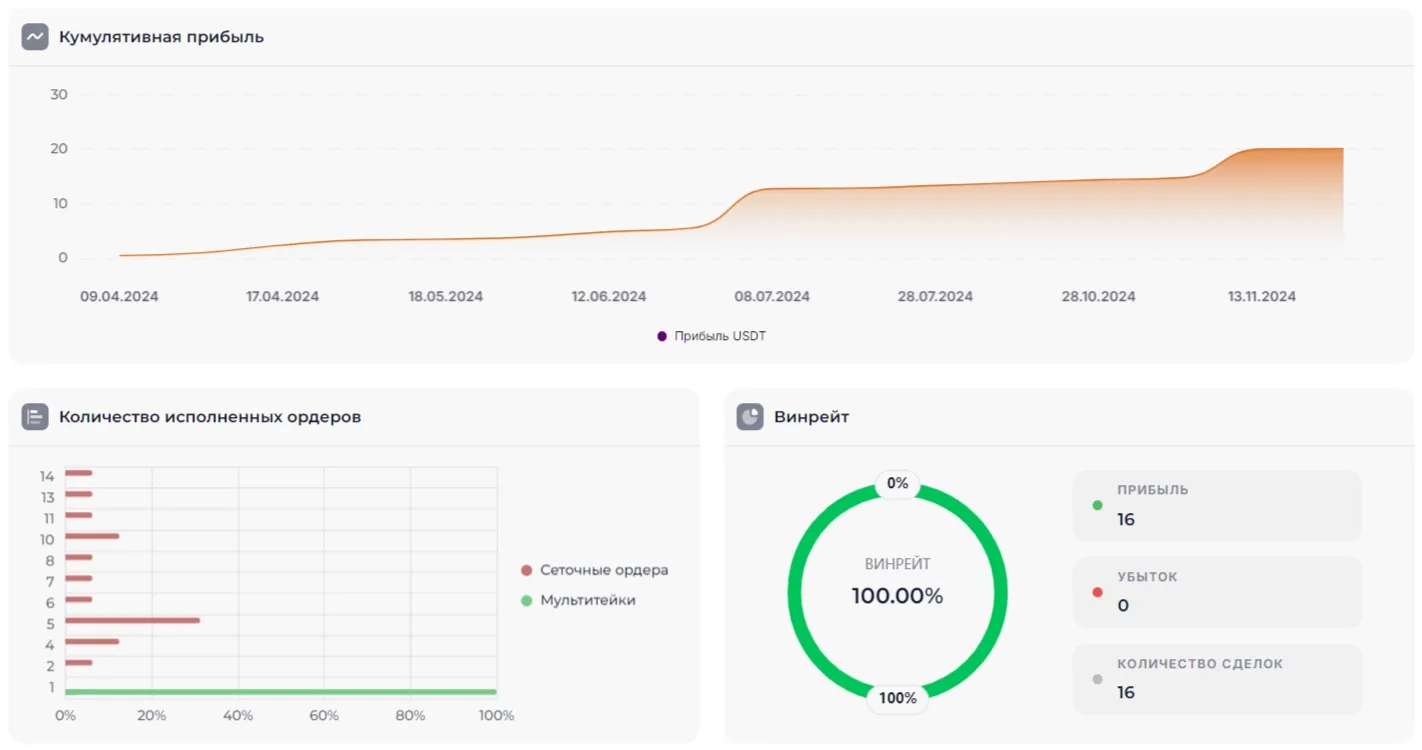Open the Количество сделок stat card value
The height and width of the screenshot is (750, 1422).
[1126, 692]
